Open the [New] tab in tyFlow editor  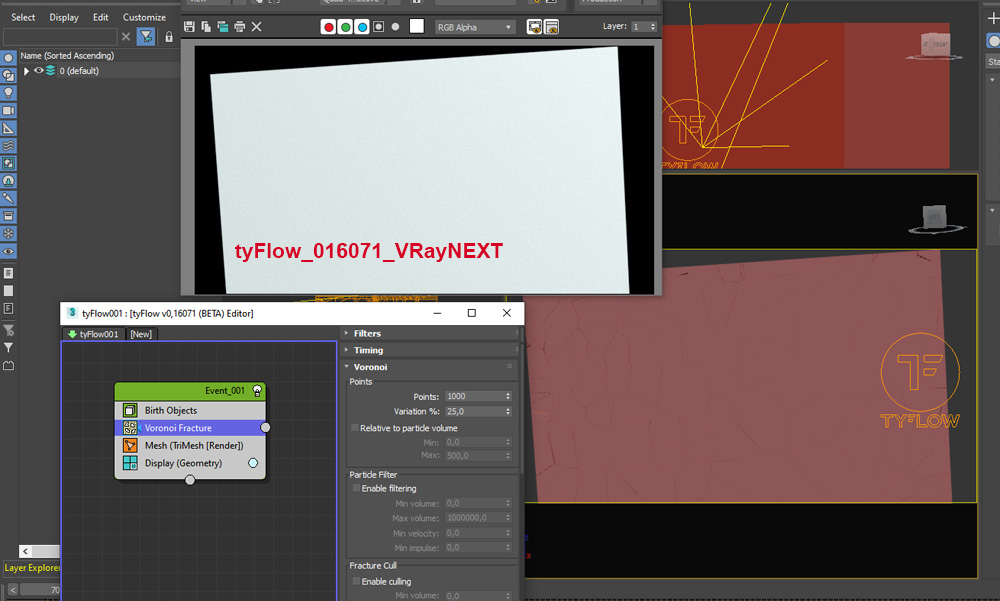point(141,334)
